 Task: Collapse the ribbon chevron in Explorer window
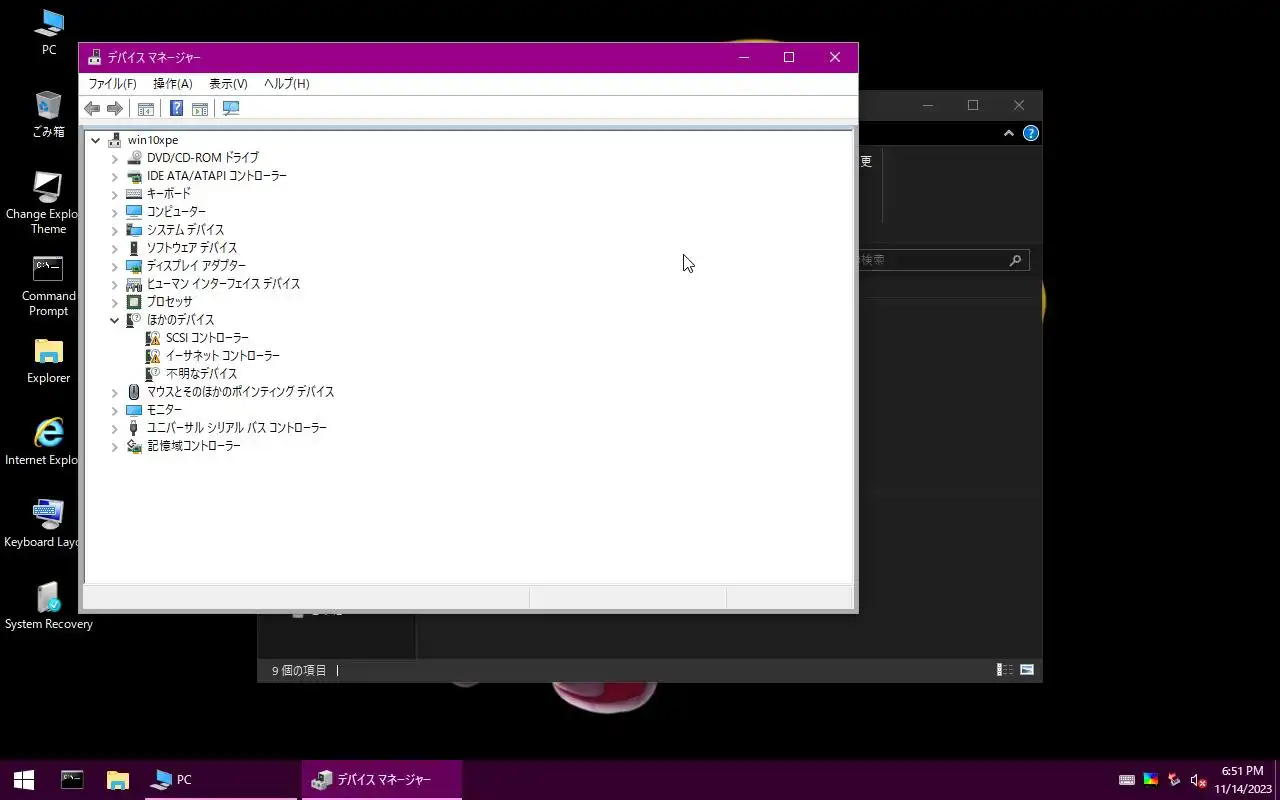click(1009, 133)
